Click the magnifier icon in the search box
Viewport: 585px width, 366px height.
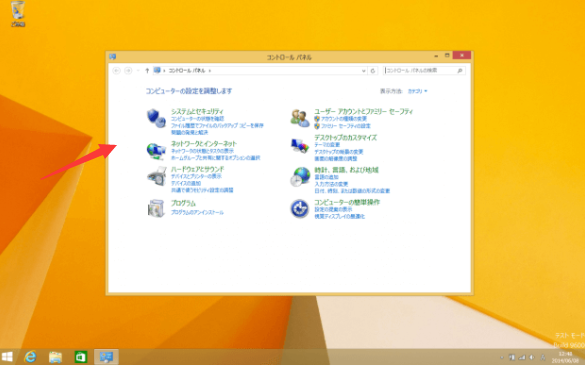pos(460,71)
